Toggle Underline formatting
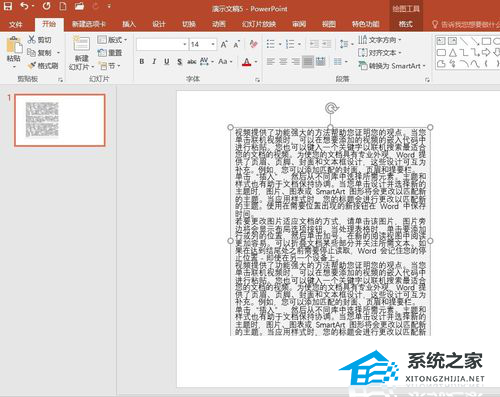500x397 pixels. click(167, 61)
